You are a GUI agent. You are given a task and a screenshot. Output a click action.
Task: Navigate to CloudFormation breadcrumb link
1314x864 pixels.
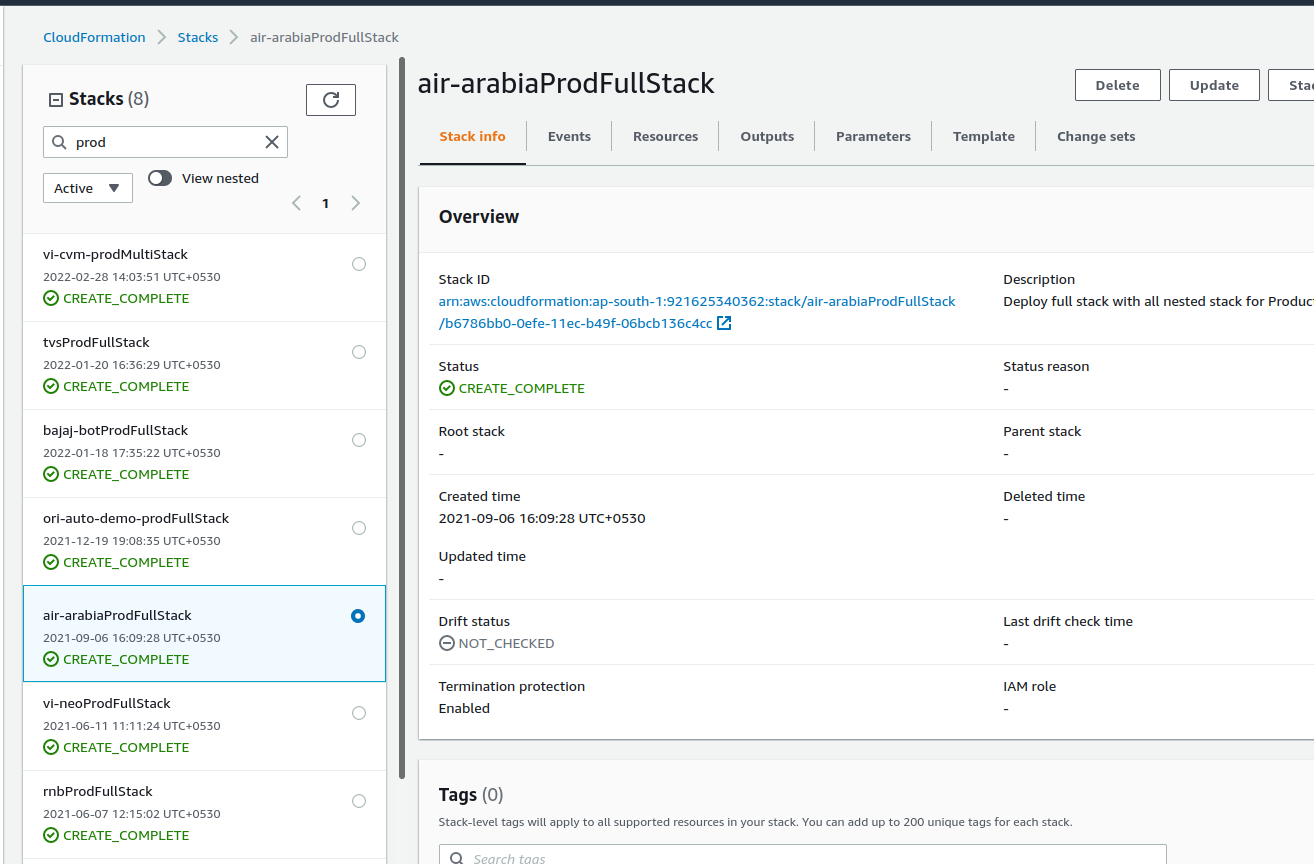pos(94,37)
